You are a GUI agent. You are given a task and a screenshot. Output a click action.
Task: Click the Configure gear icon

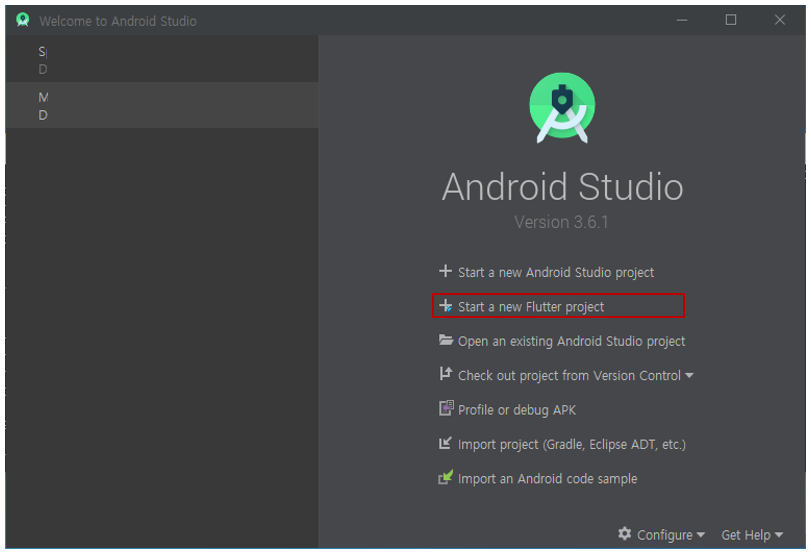pyautogui.click(x=625, y=534)
